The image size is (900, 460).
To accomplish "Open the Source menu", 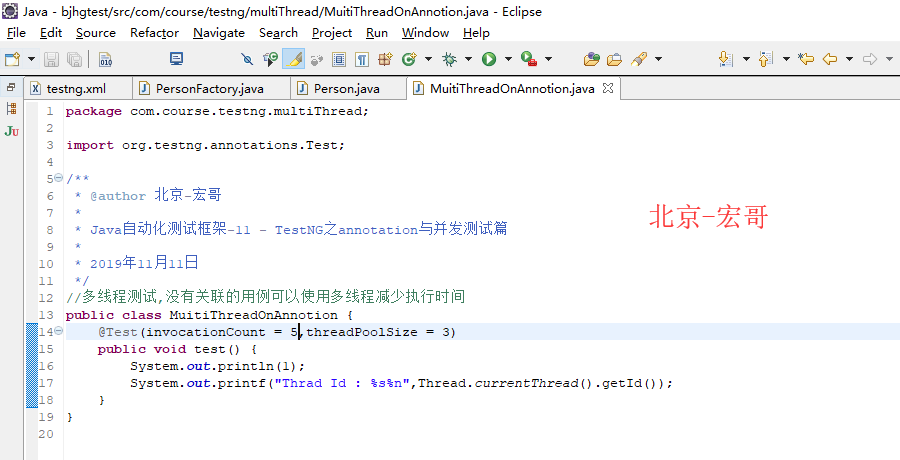I will tap(96, 33).
